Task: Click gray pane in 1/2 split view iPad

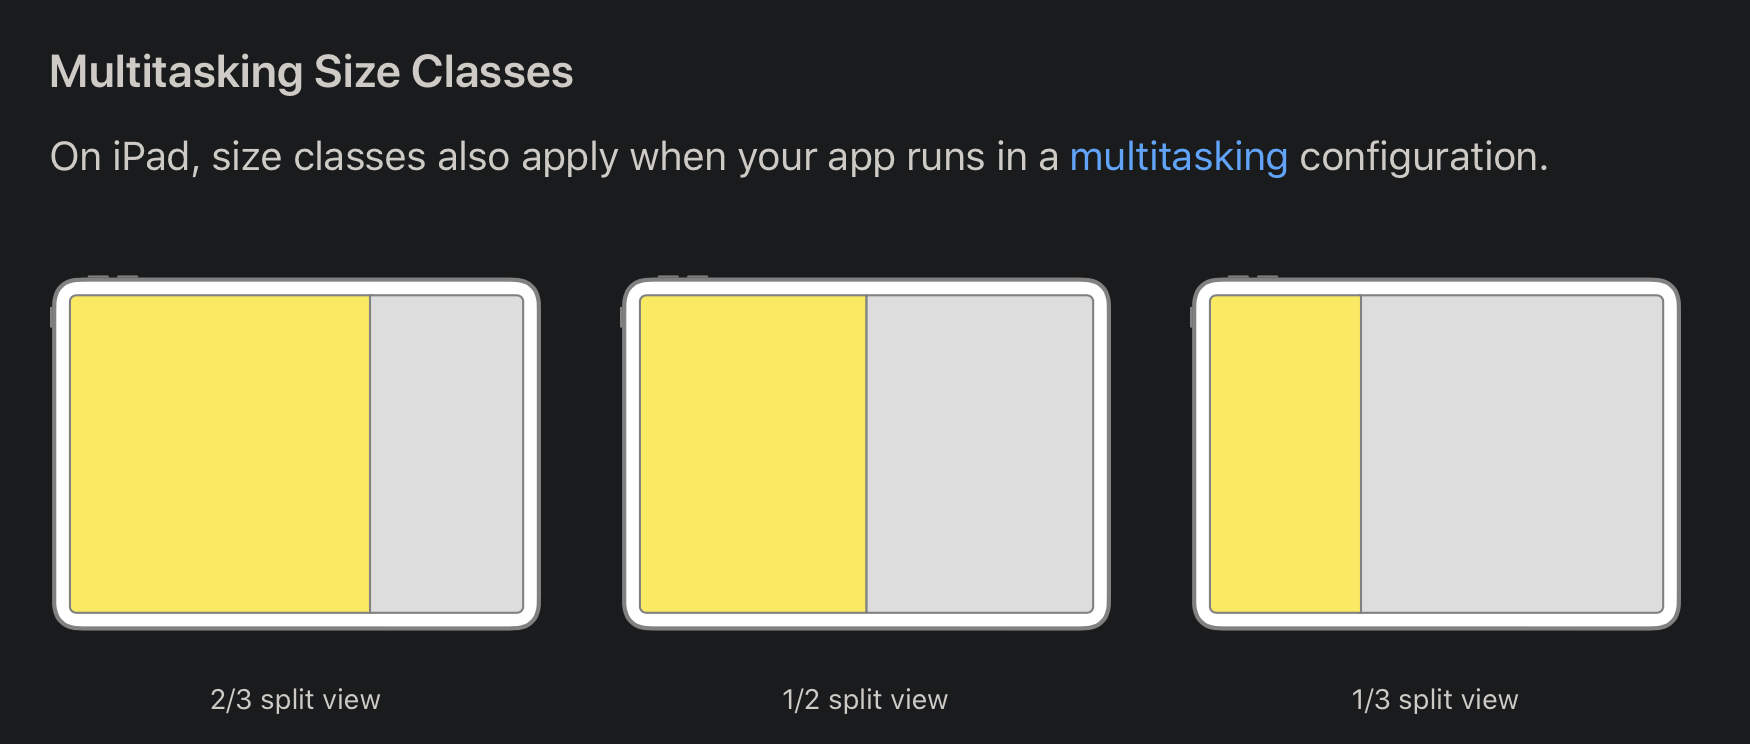Action: point(979,453)
